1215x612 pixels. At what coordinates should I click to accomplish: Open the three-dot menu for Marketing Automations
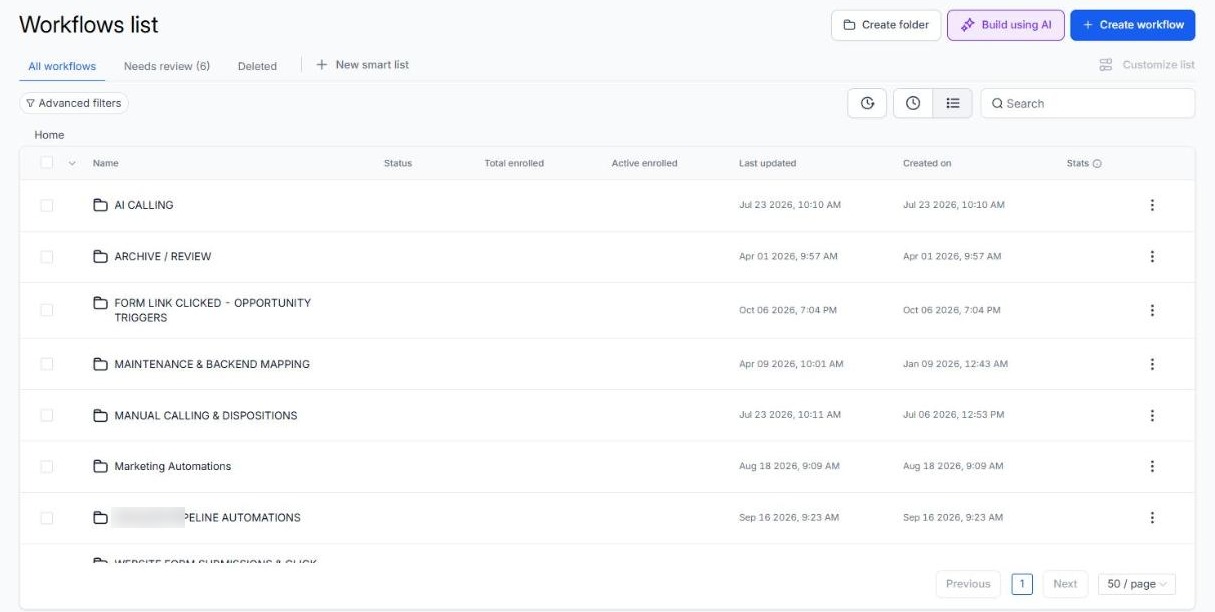1152,466
